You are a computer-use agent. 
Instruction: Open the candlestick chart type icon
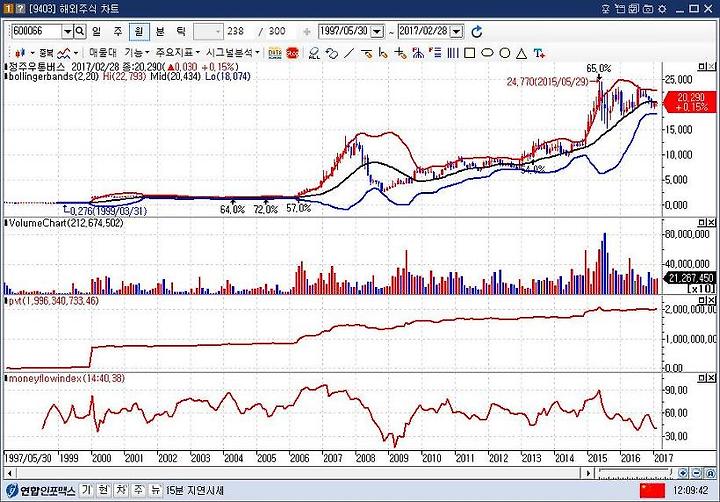click(x=21, y=53)
